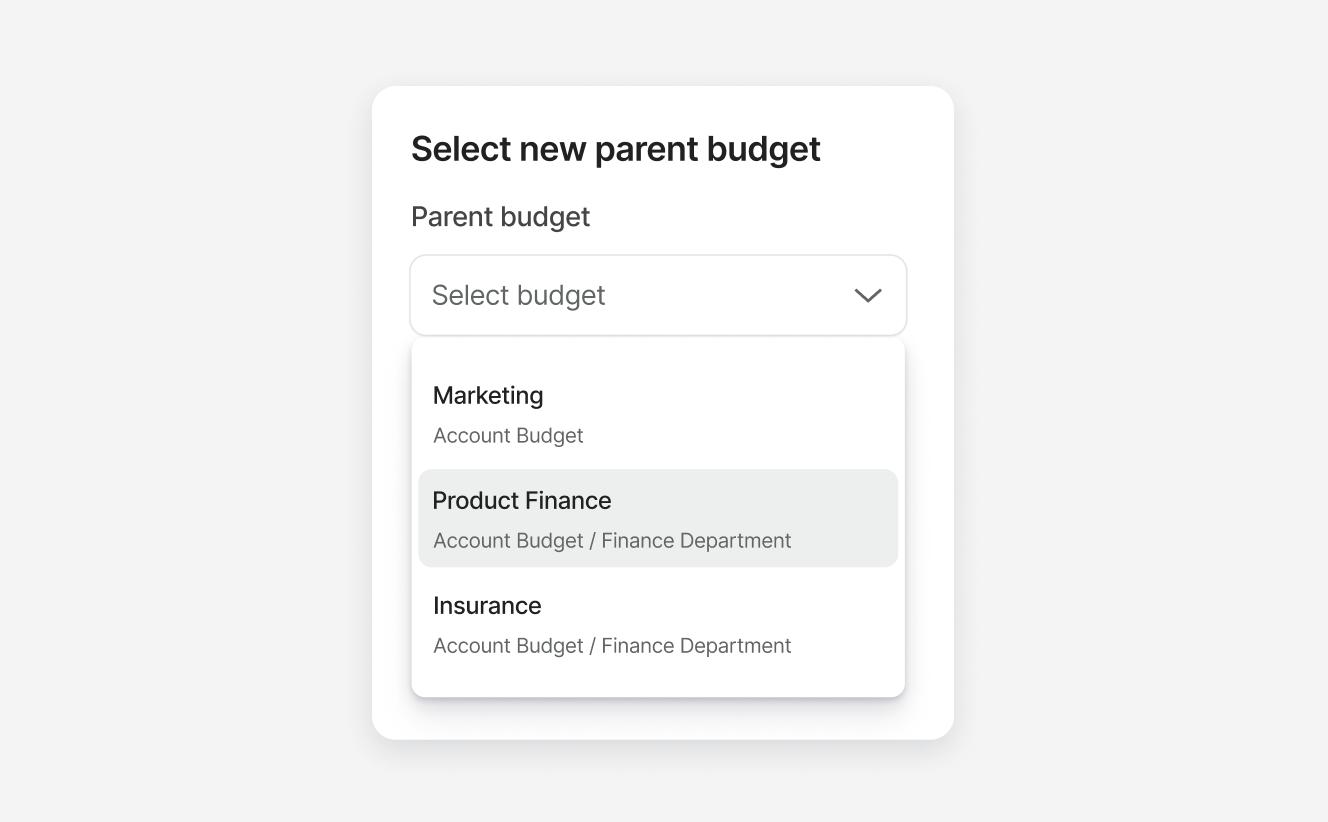
Task: Click the Parent budget field label
Action: pos(500,216)
